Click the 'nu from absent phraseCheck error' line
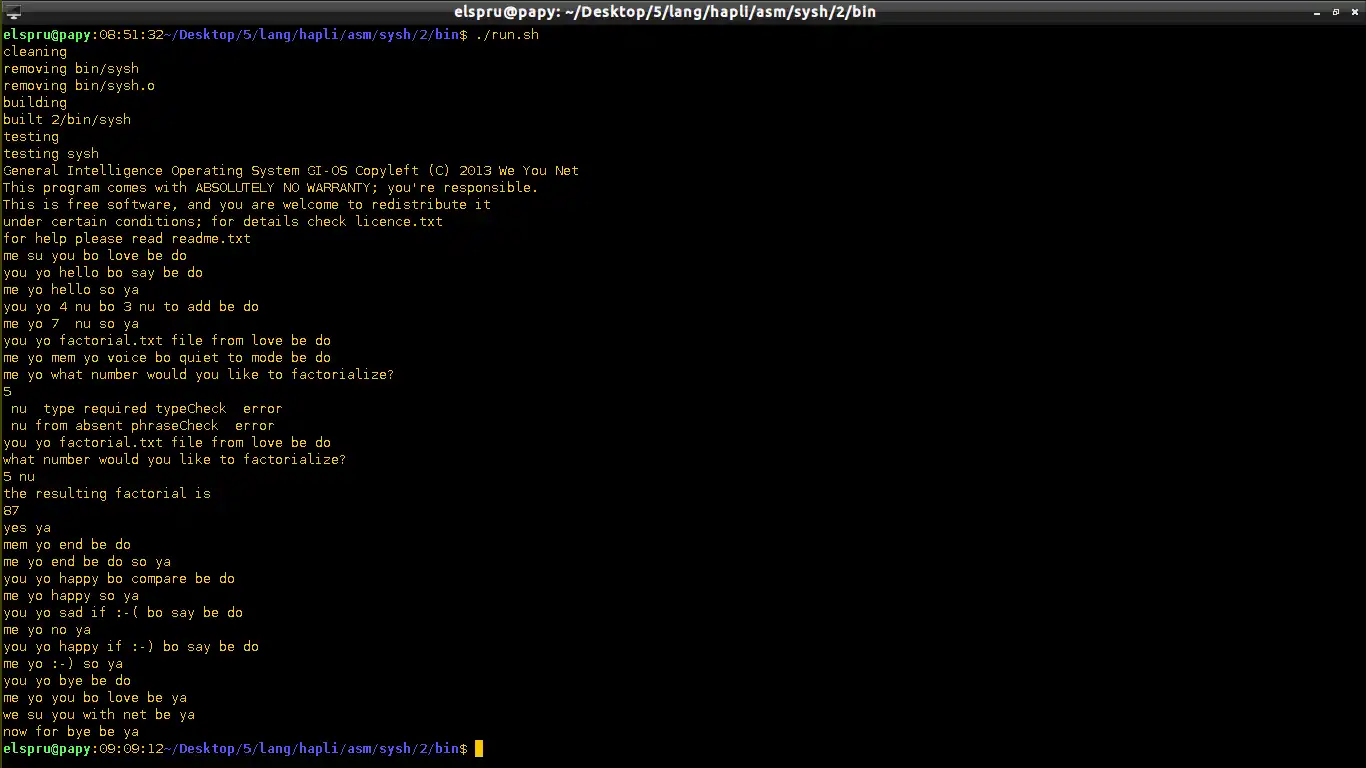 coord(143,426)
